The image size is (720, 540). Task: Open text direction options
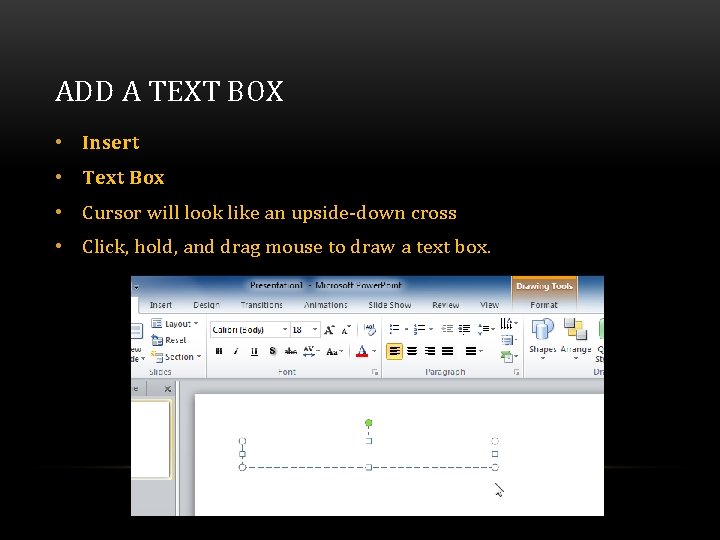click(509, 323)
